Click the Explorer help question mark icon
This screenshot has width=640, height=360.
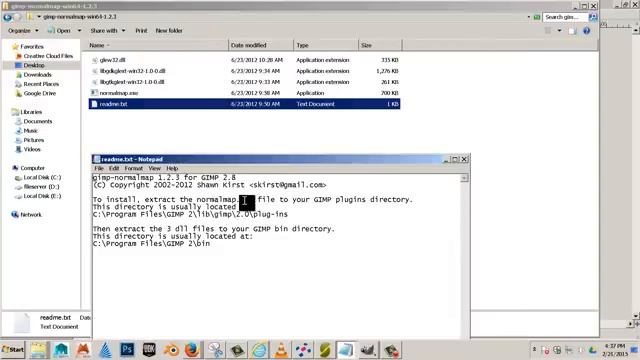click(587, 31)
